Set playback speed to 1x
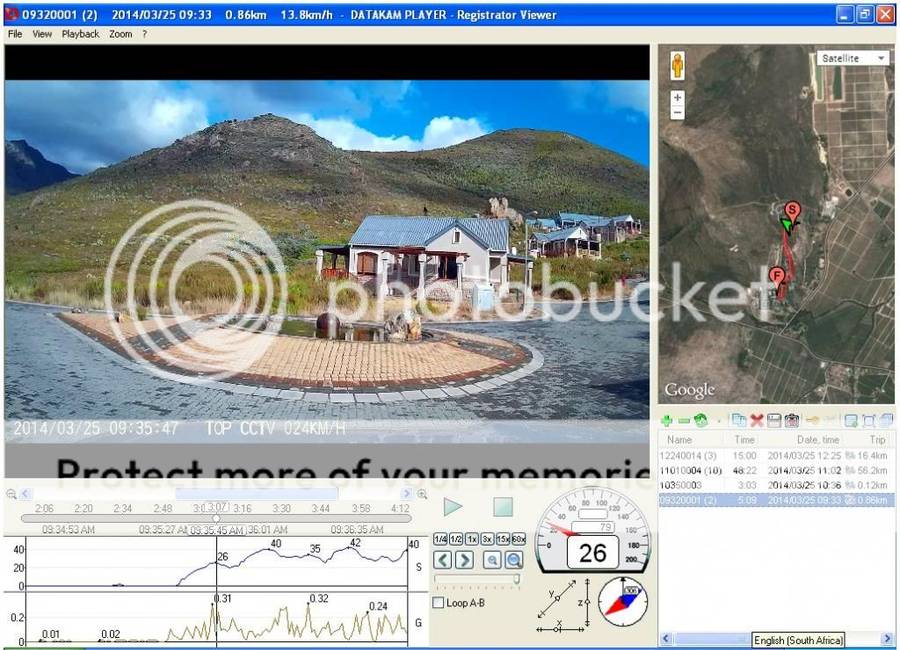Image resolution: width=900 pixels, height=650 pixels. click(472, 539)
